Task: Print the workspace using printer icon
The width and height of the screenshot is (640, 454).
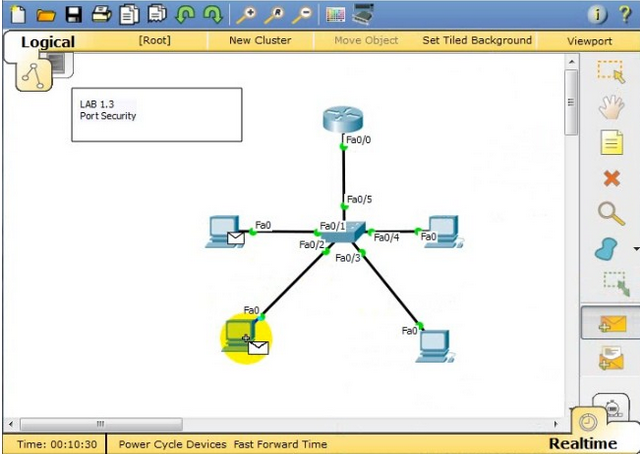Action: pyautogui.click(x=102, y=14)
